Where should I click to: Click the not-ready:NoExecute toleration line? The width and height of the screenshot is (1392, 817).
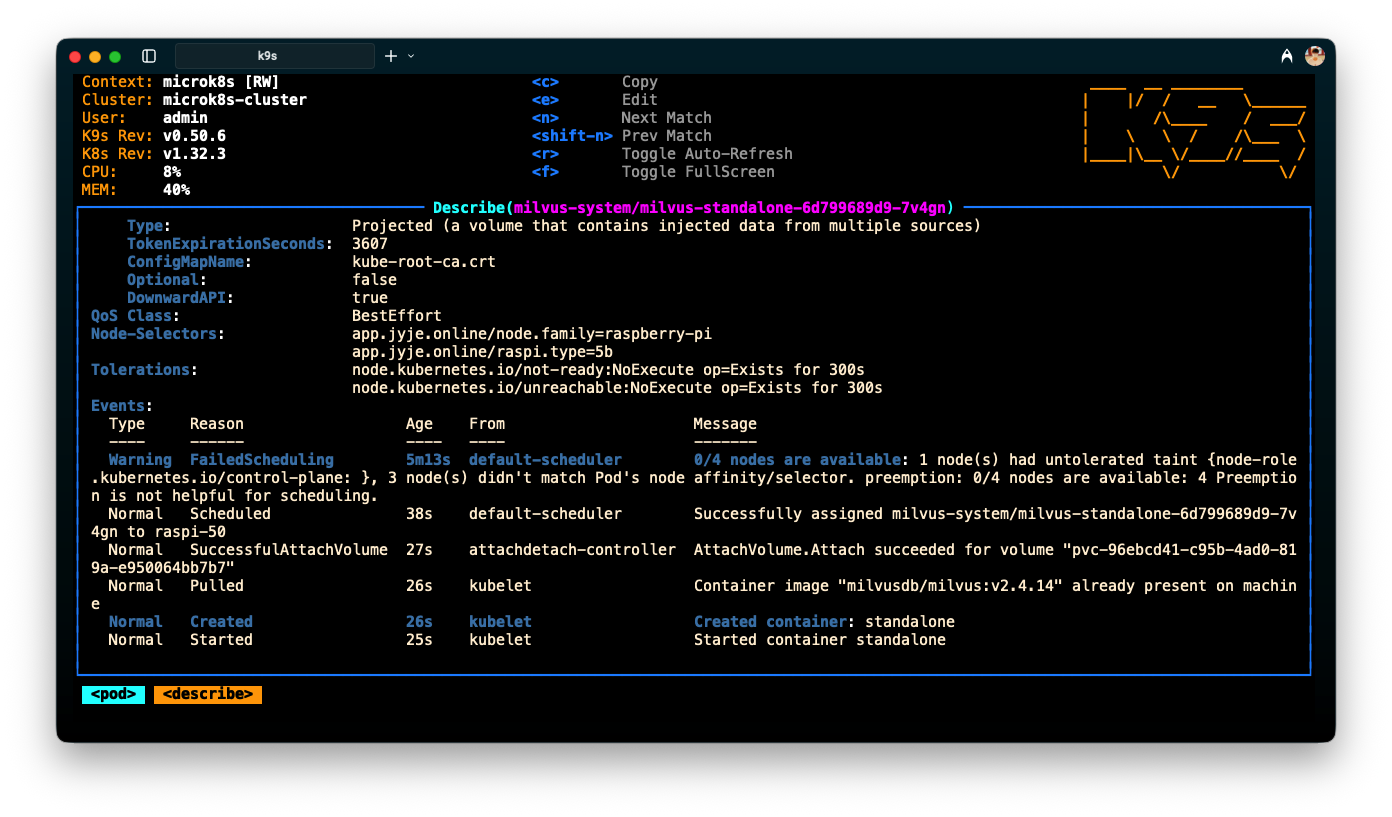pyautogui.click(x=608, y=370)
